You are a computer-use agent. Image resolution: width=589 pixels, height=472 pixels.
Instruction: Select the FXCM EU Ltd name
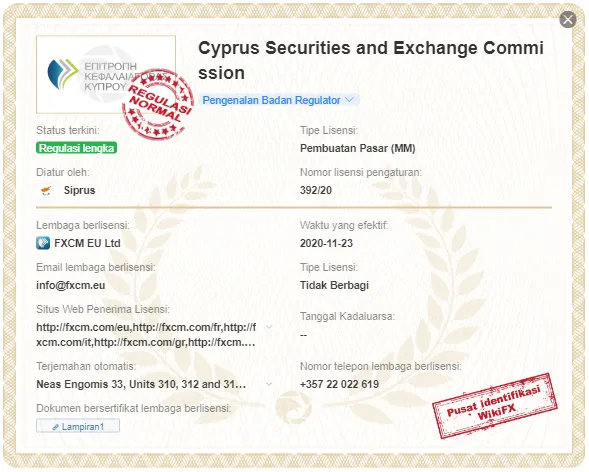tap(87, 243)
